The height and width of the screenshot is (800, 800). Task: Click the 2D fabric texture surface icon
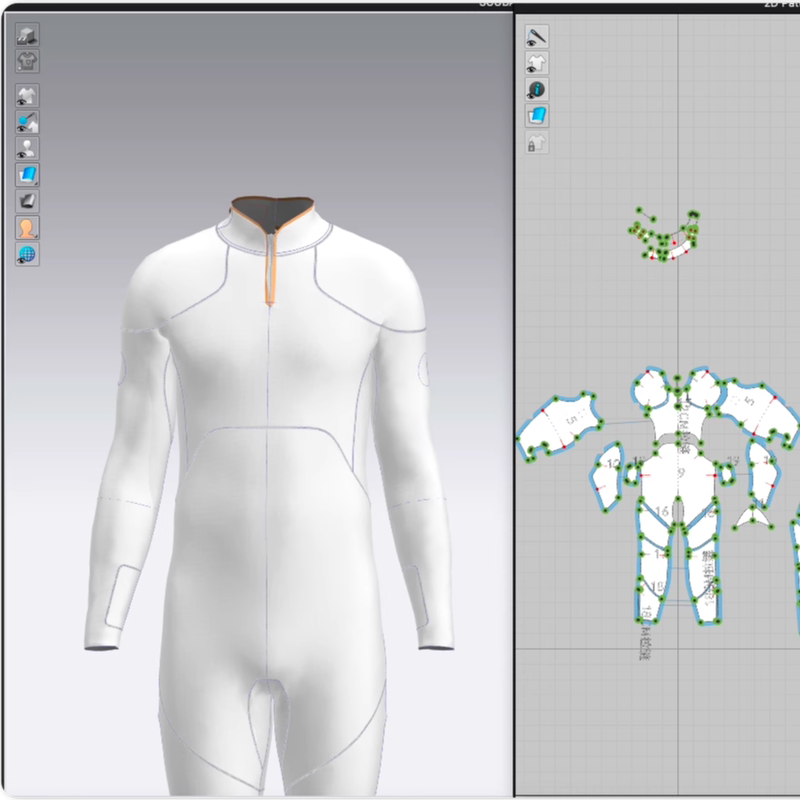tap(537, 116)
